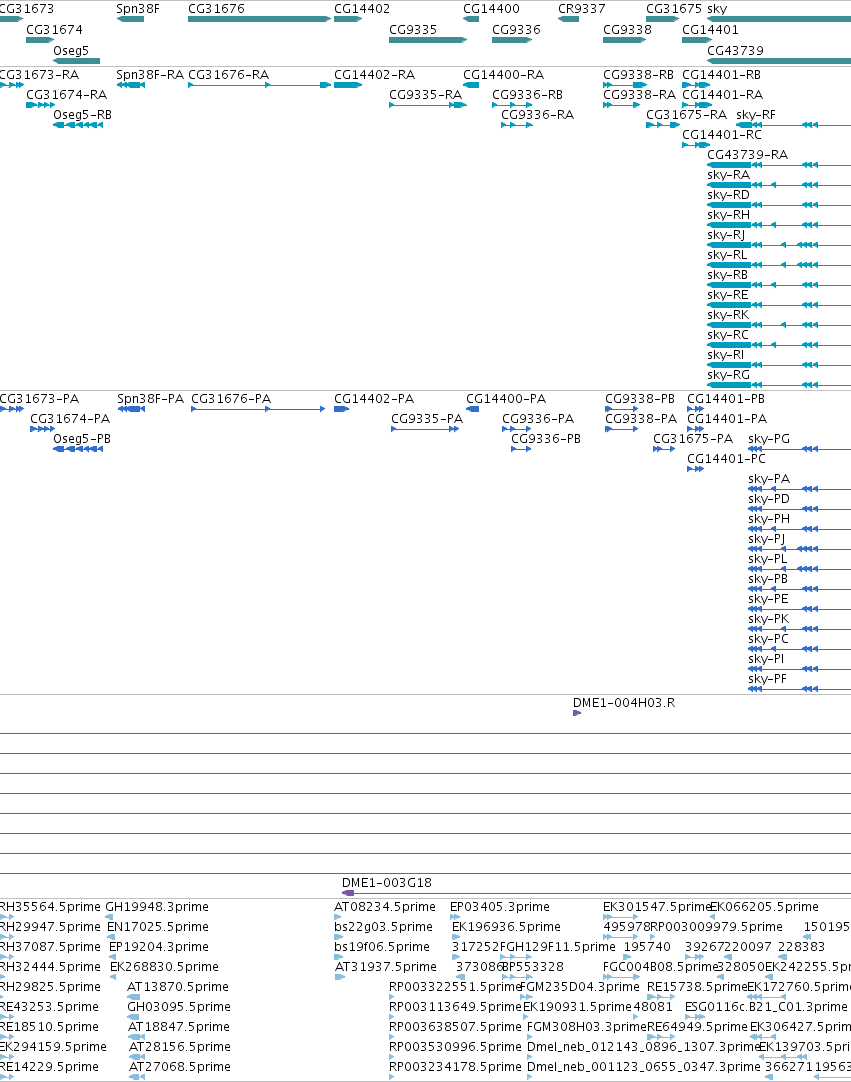The image size is (851, 1082).
Task: Select the Oseg5 gene feature
Action: tap(77, 61)
